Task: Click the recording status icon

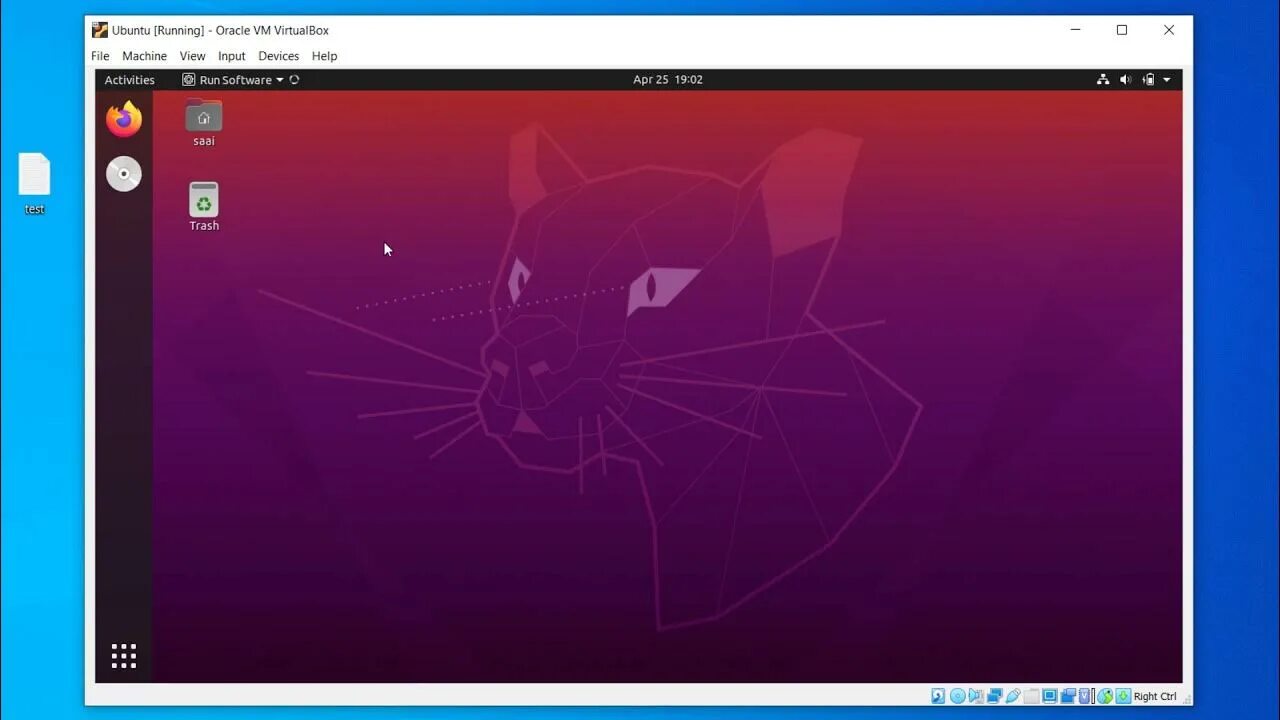Action: point(1069,696)
